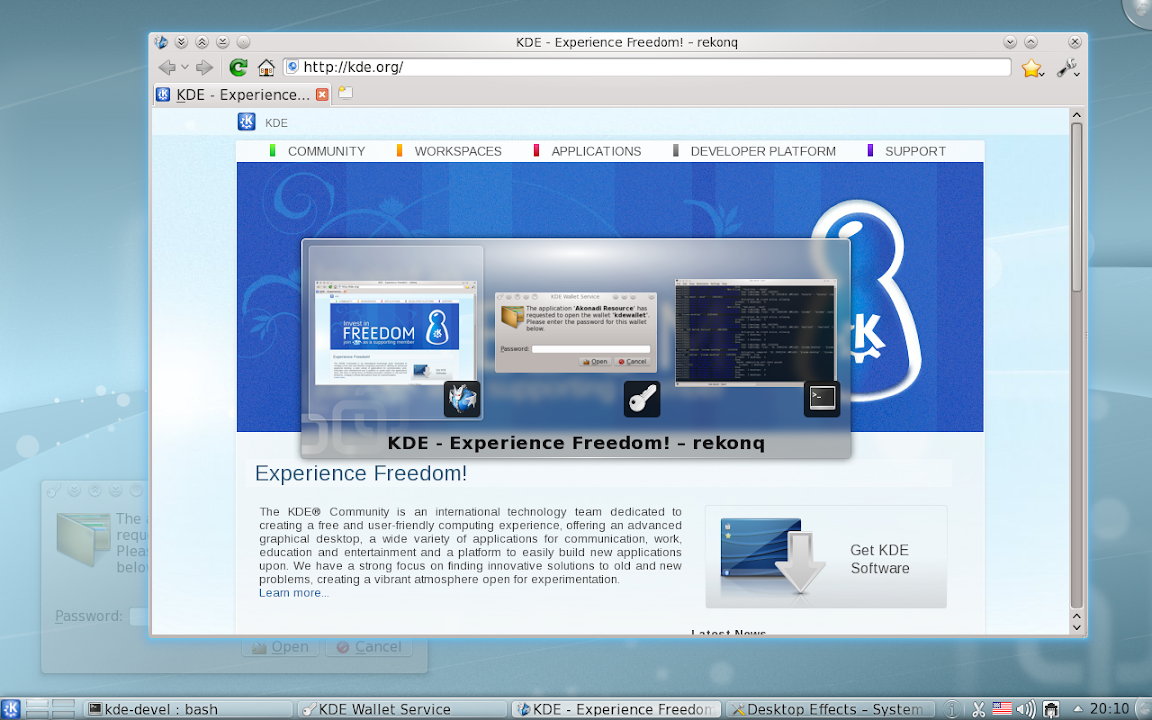Viewport: 1152px width, 720px height.
Task: Click the KDE logo at the page top
Action: [x=246, y=122]
